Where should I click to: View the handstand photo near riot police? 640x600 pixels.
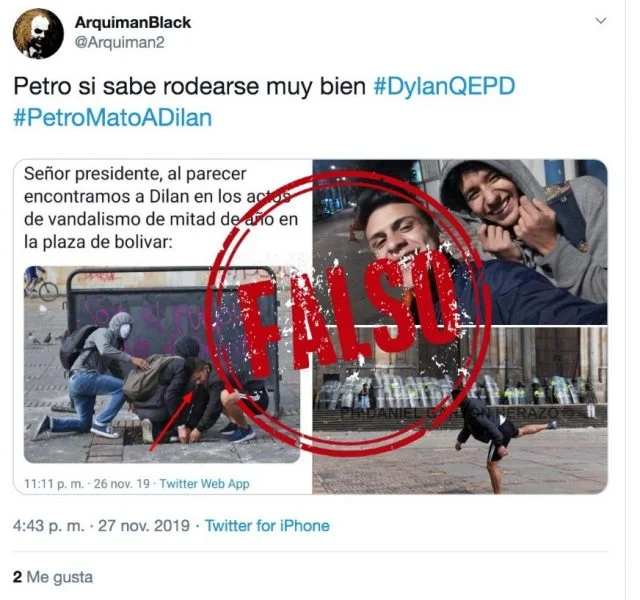click(x=460, y=410)
